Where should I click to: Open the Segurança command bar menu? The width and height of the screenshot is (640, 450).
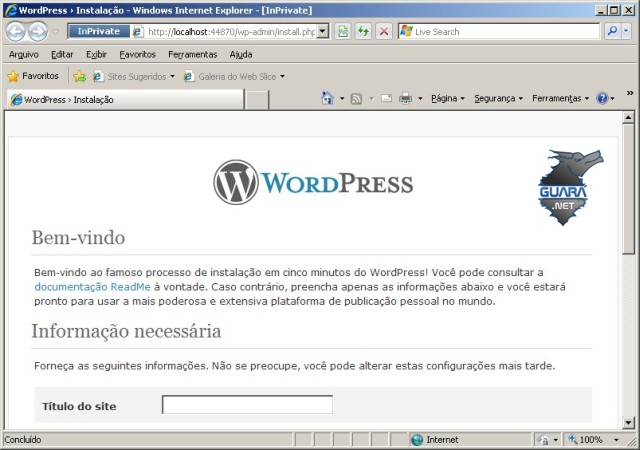pos(498,98)
